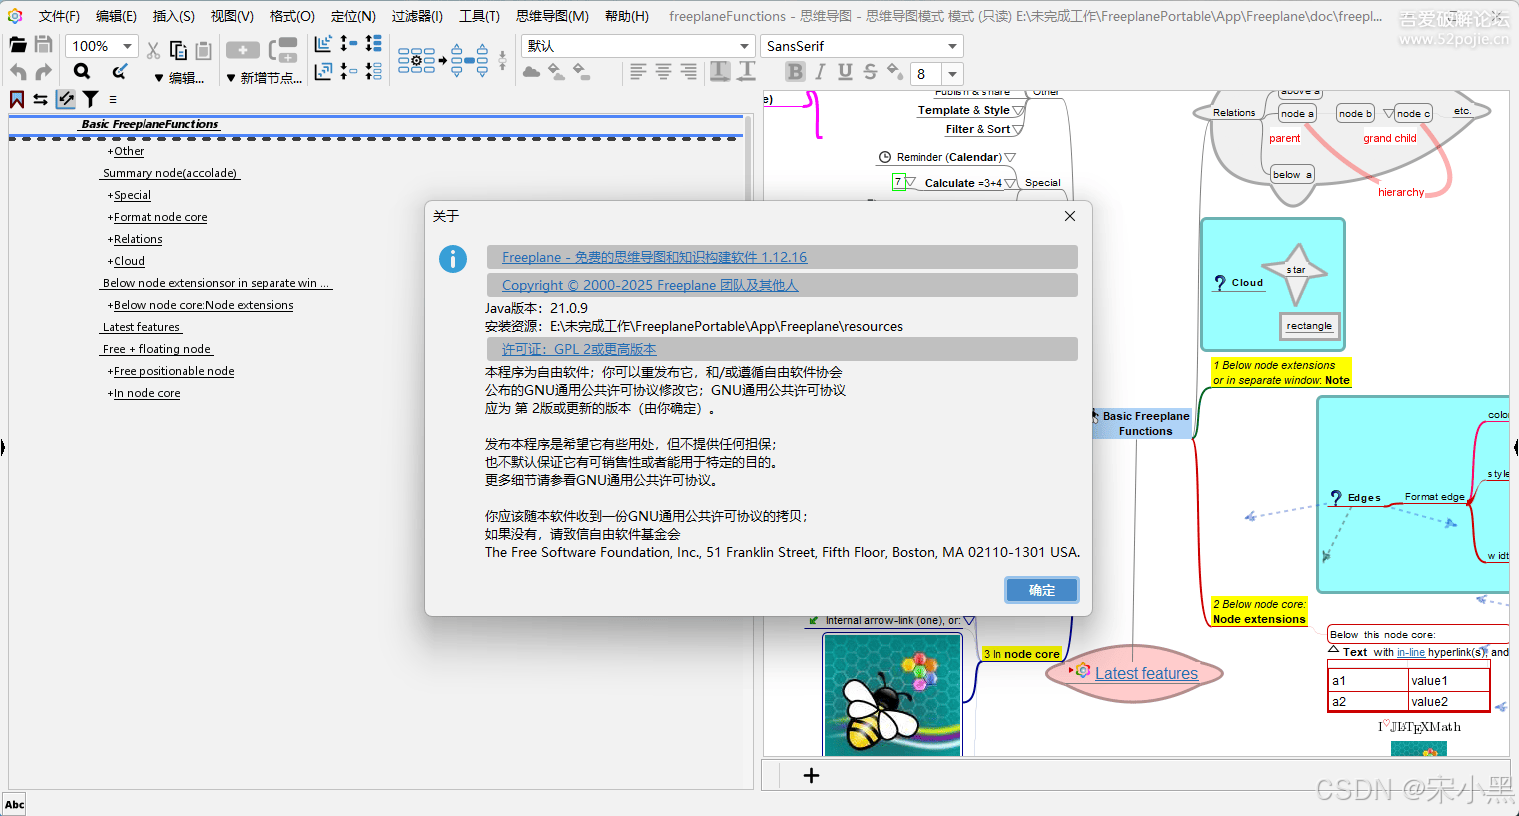Viewport: 1519px width, 816px height.
Task: Open the 插入(S) menu
Action: [x=174, y=16]
